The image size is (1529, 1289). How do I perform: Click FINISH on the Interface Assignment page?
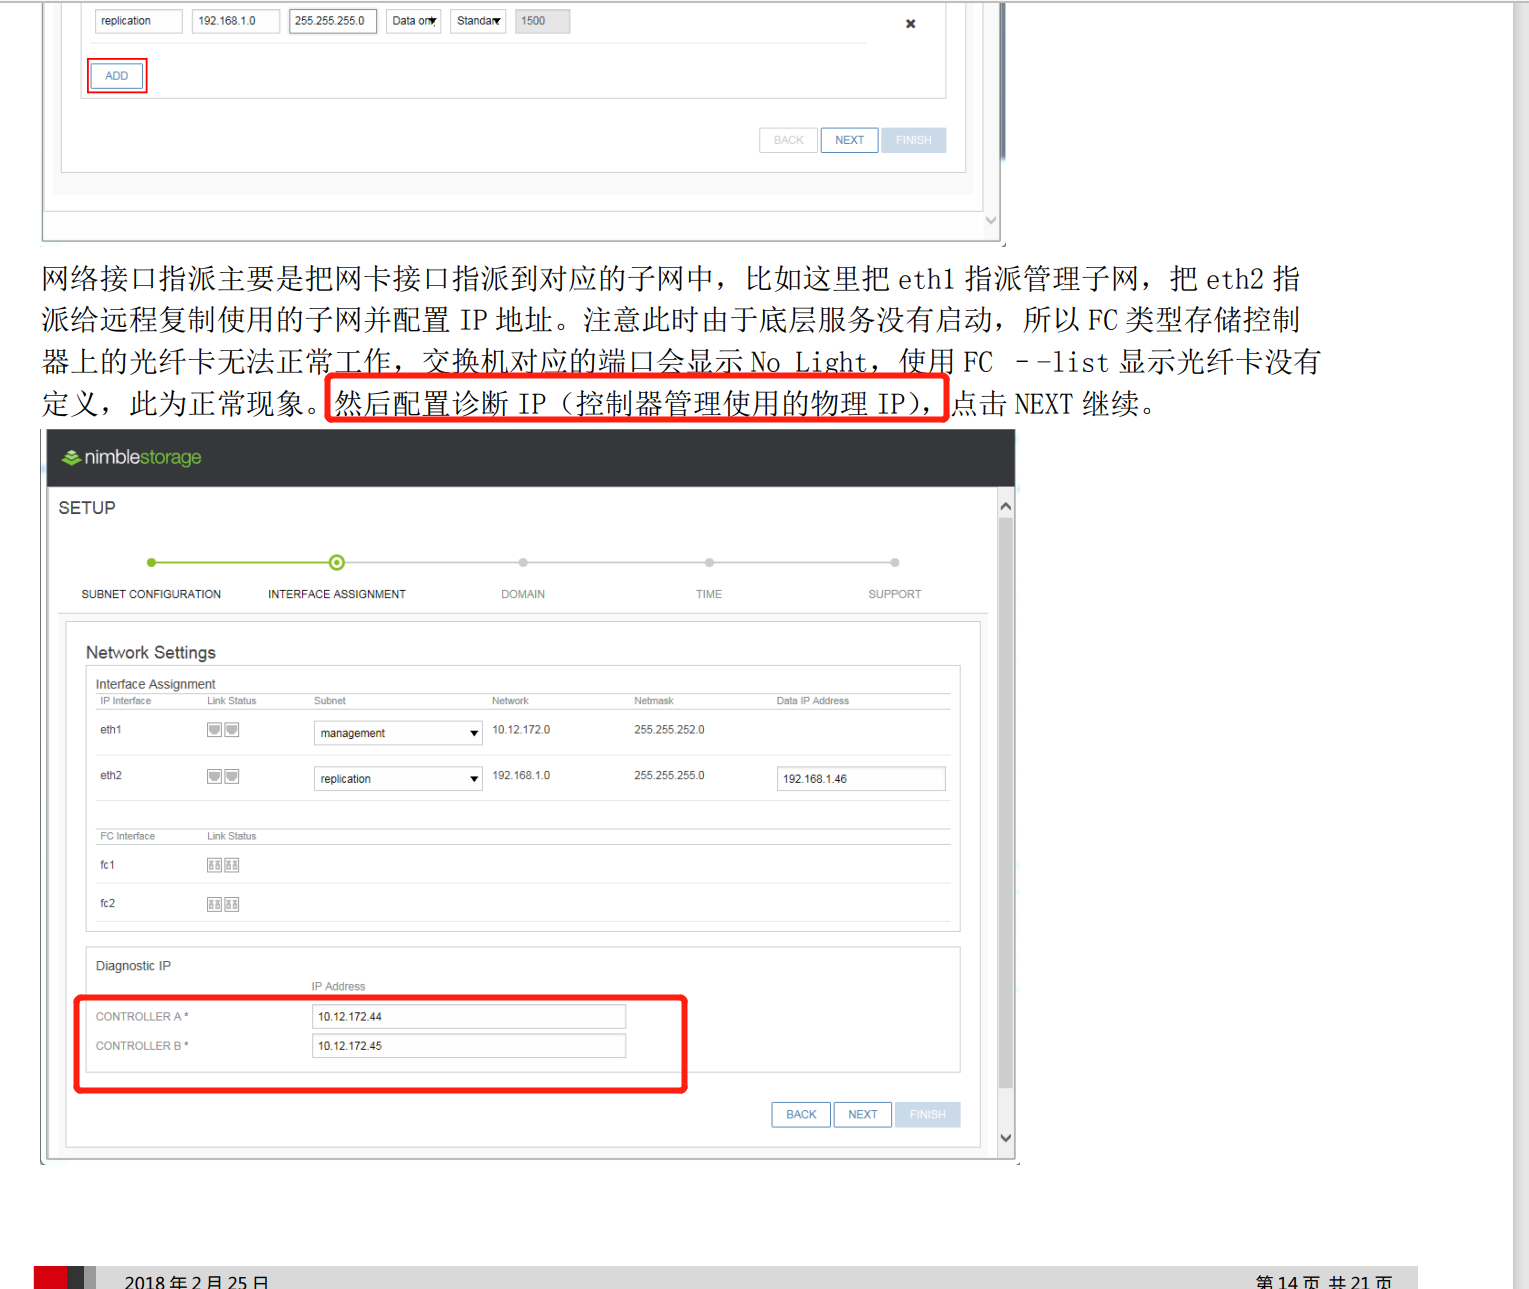click(928, 1115)
